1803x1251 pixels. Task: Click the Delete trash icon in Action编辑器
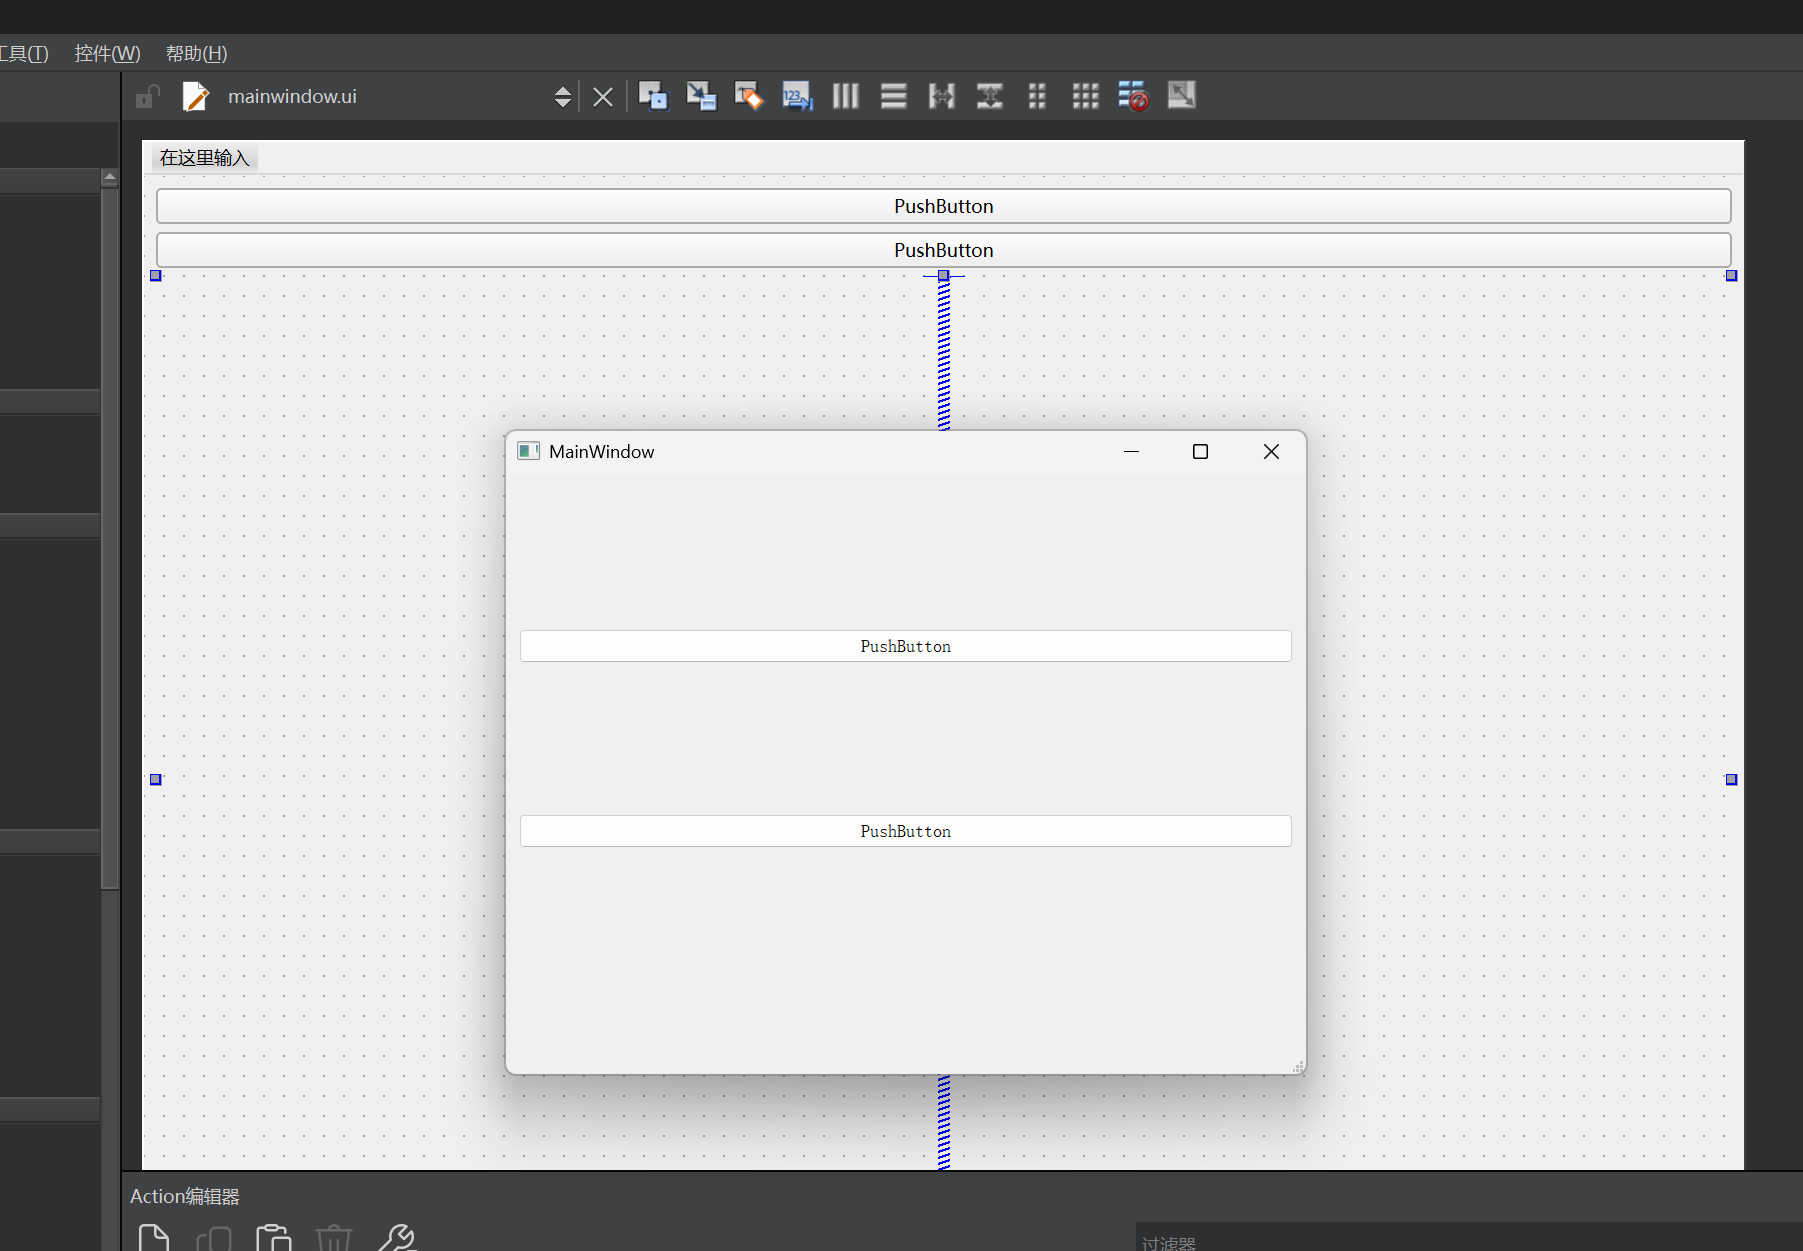click(334, 1238)
